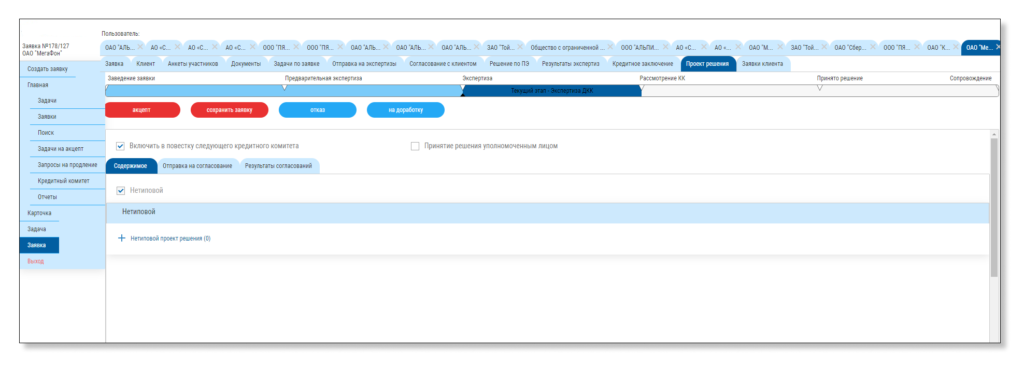Click the red акцепт button

point(142,110)
